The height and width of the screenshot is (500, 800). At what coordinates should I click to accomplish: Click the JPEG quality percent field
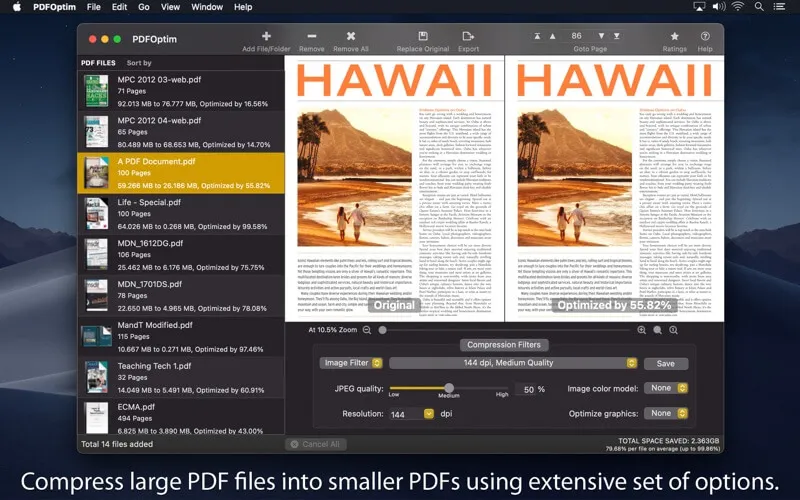(x=524, y=389)
